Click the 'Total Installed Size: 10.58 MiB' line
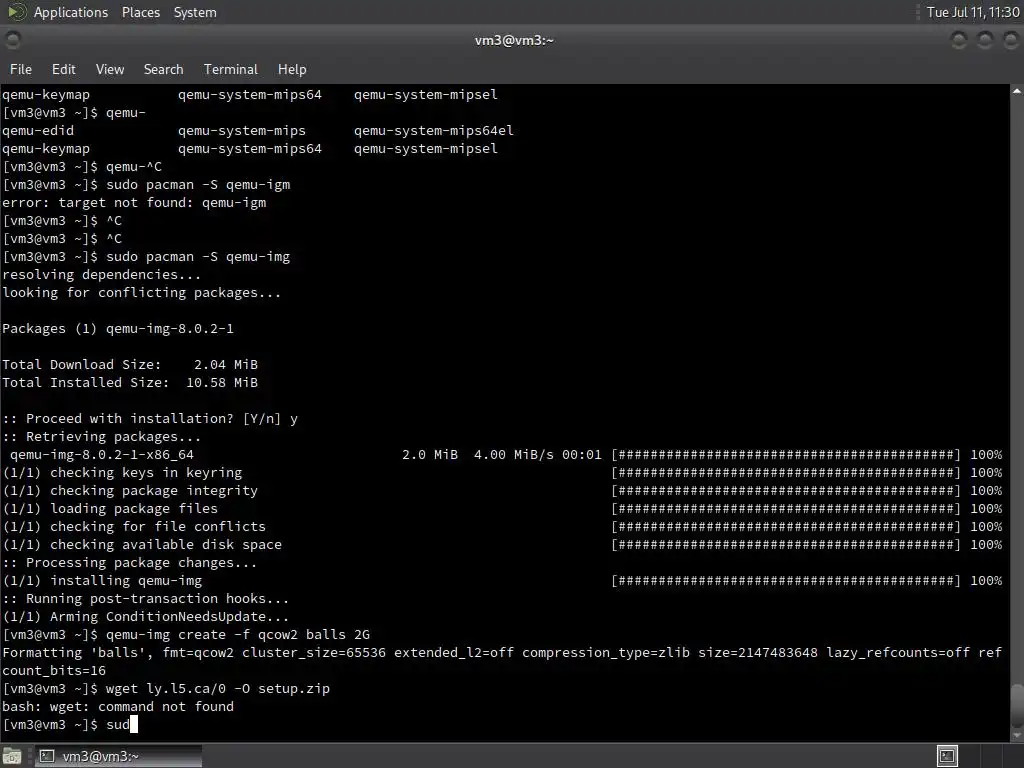Screen dimensions: 1024x768 point(130,383)
